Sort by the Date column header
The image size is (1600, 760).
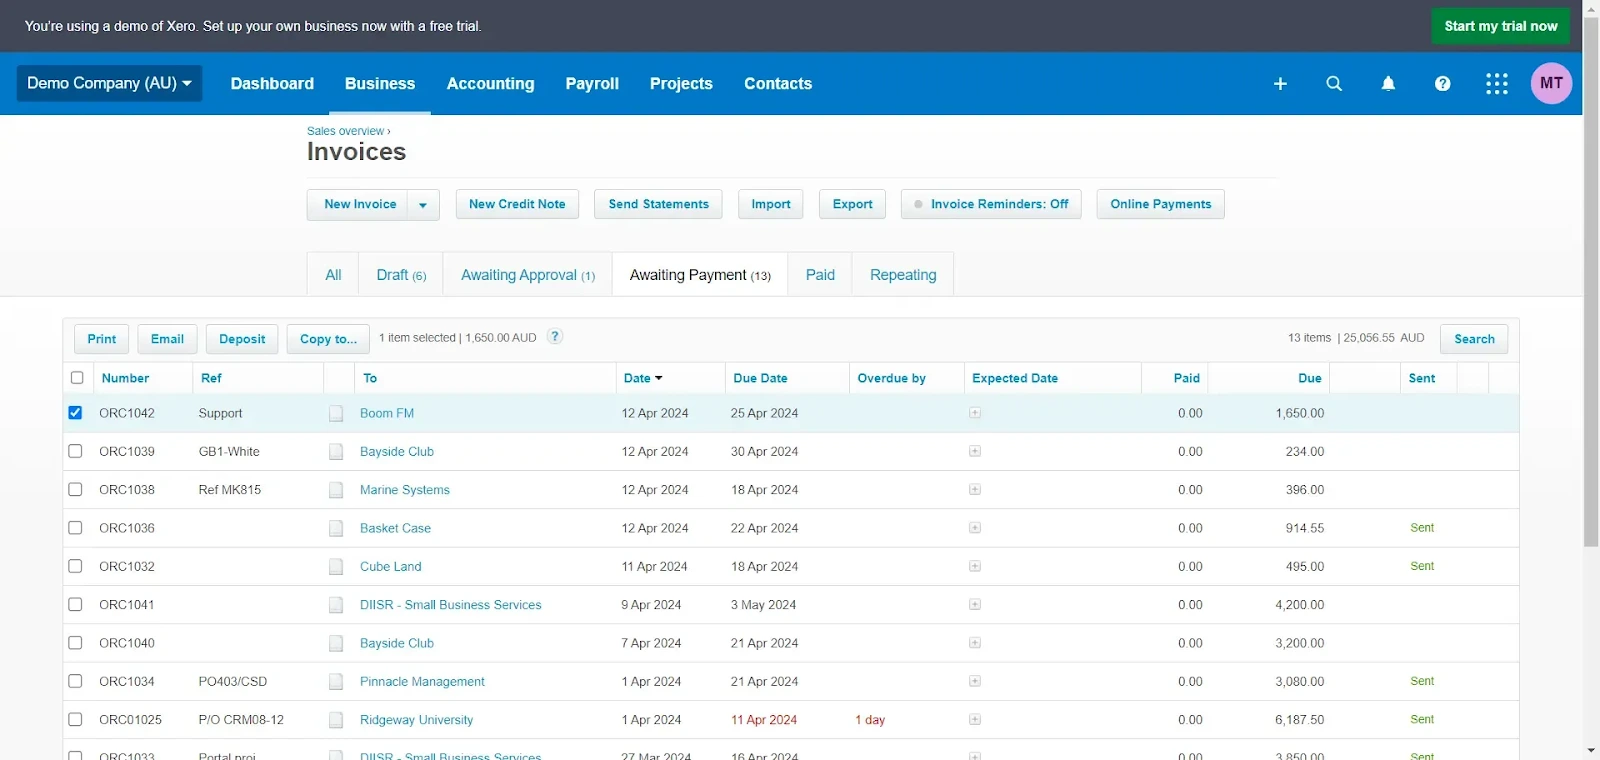pyautogui.click(x=643, y=378)
